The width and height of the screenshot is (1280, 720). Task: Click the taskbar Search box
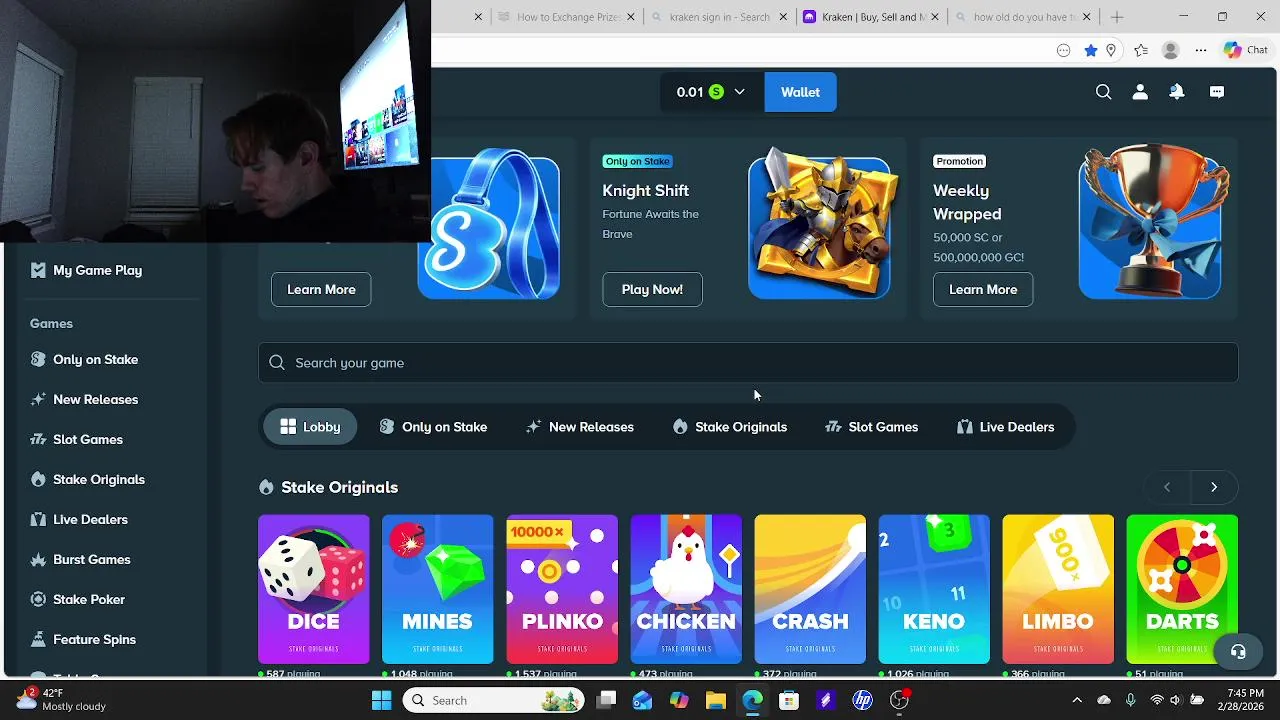coord(494,700)
